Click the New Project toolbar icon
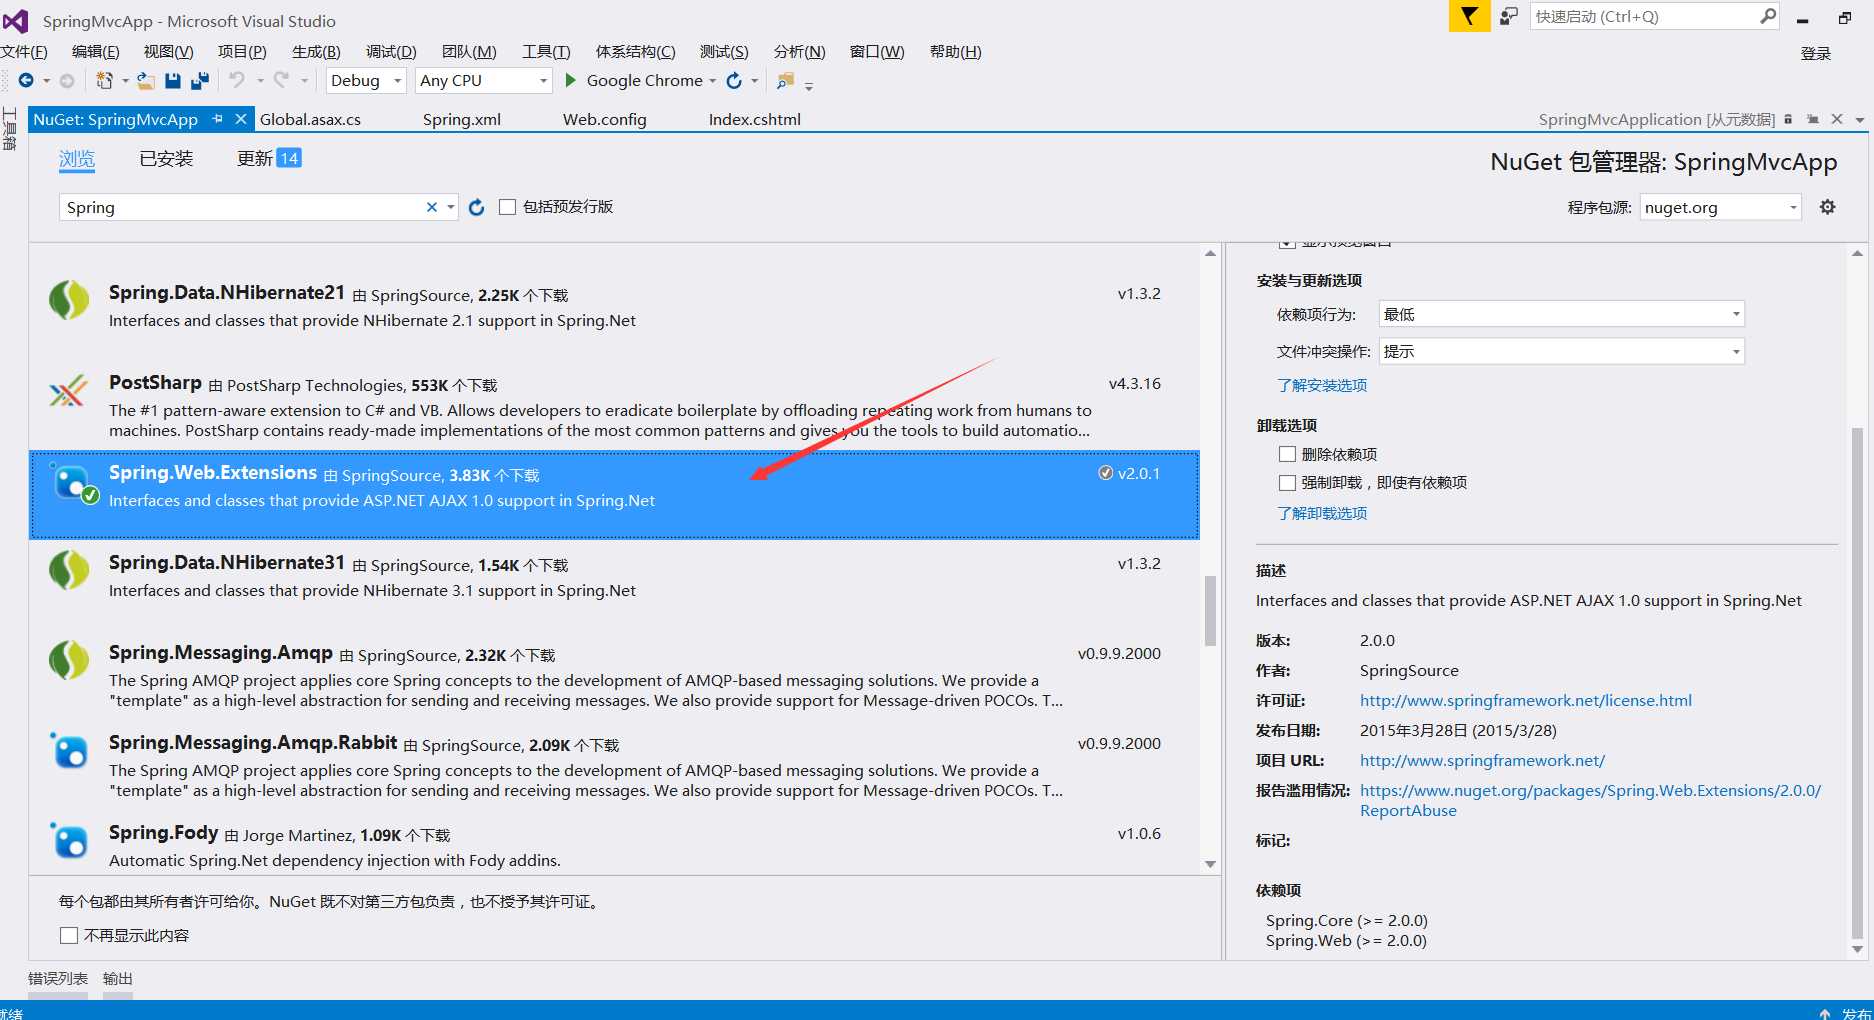The image size is (1874, 1020). 104,80
